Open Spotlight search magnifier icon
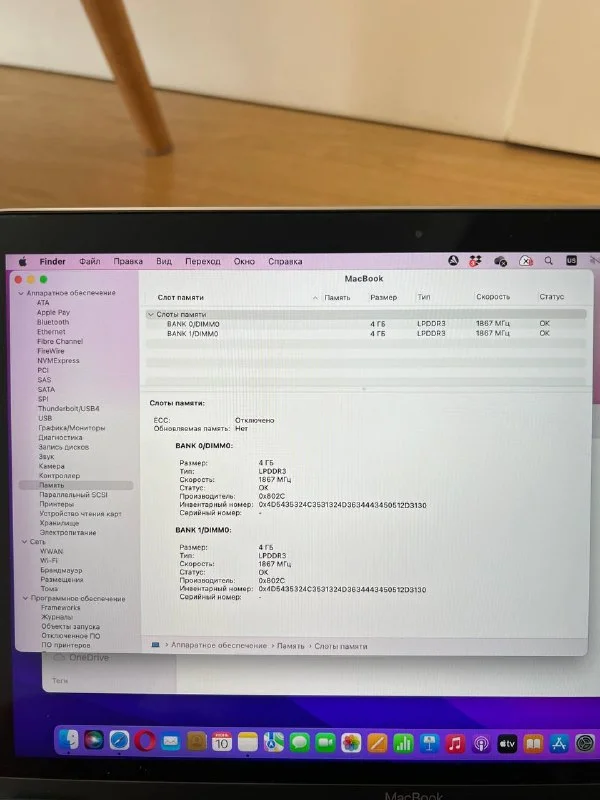The height and width of the screenshot is (800, 600). click(548, 261)
